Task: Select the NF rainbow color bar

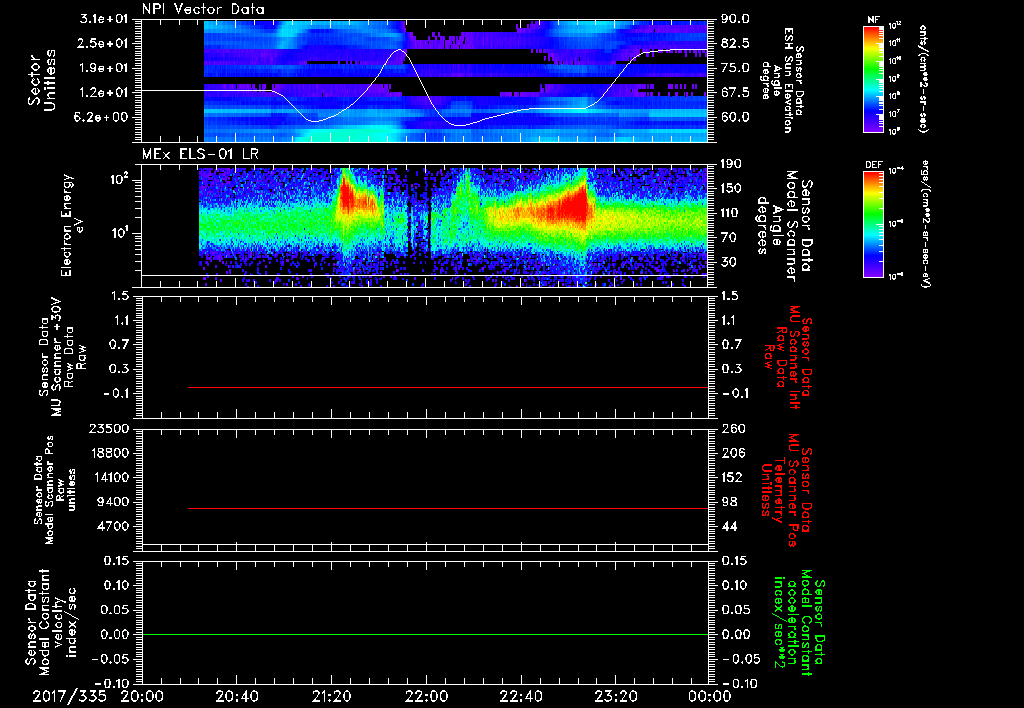Action: click(873, 79)
